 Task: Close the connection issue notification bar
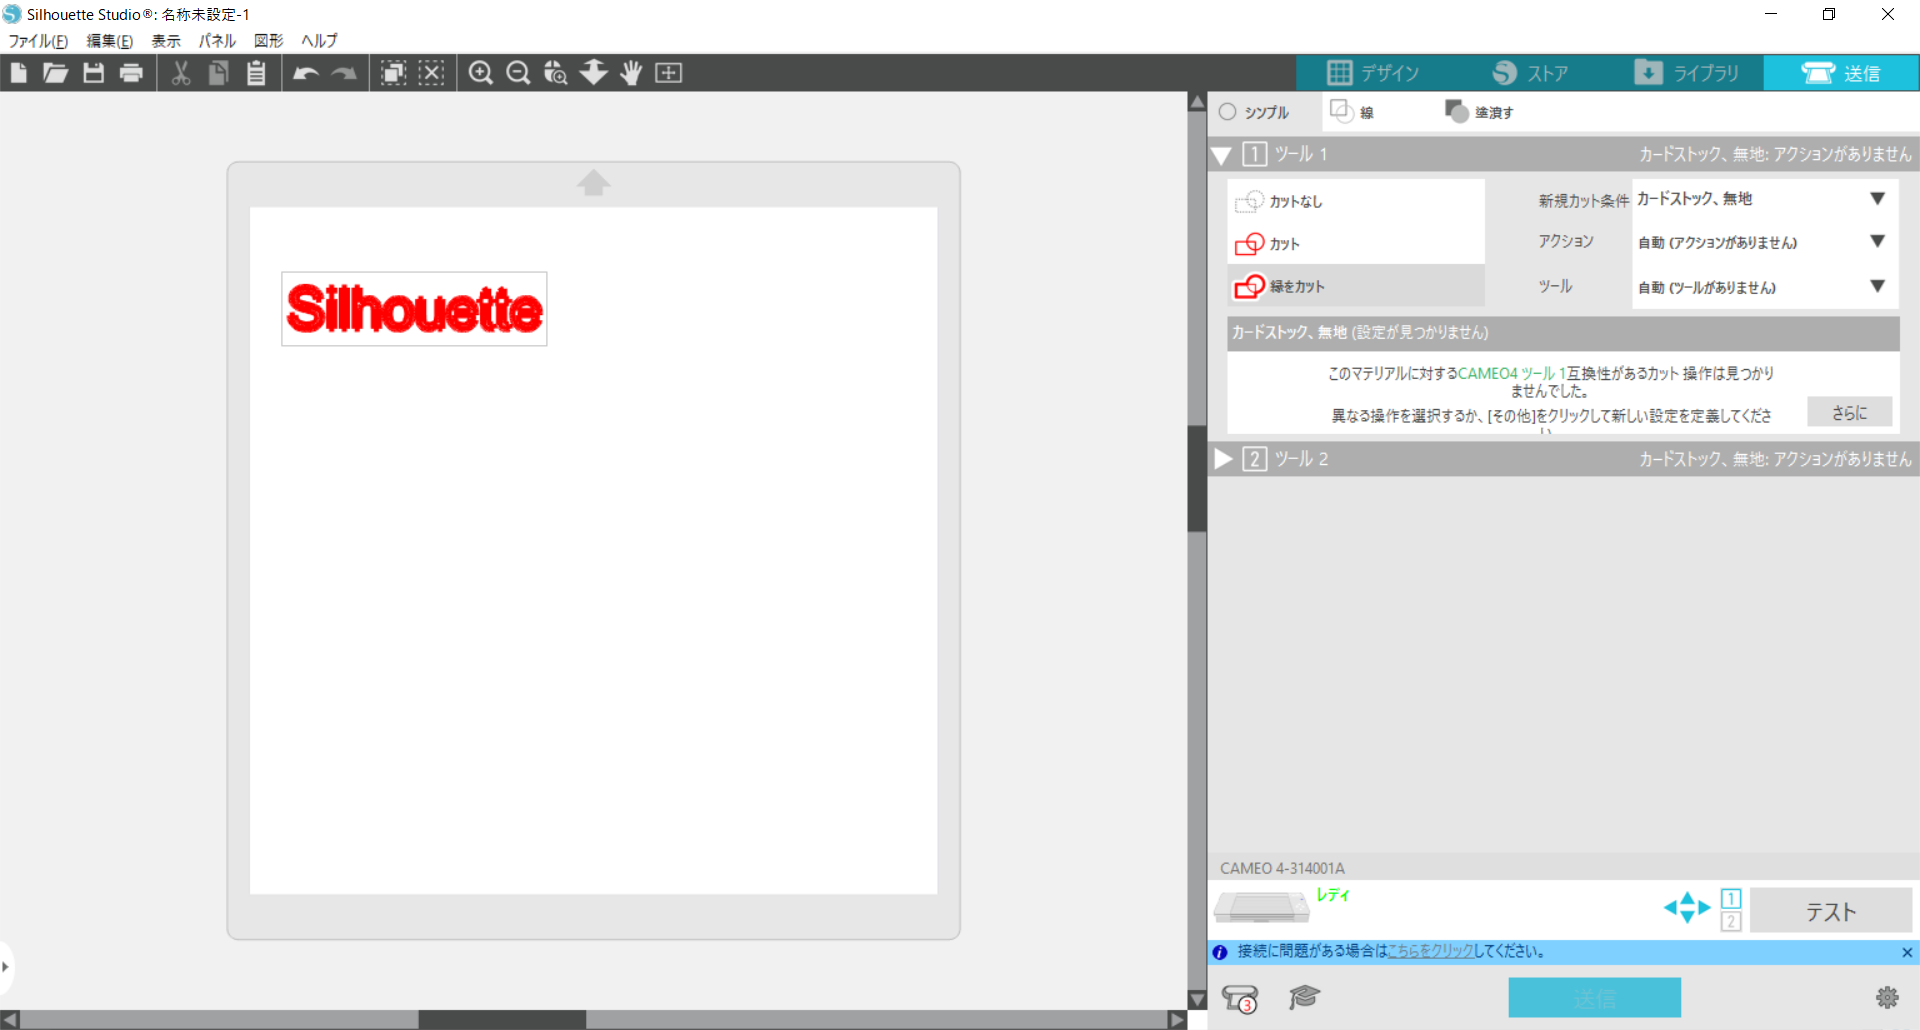coord(1906,952)
